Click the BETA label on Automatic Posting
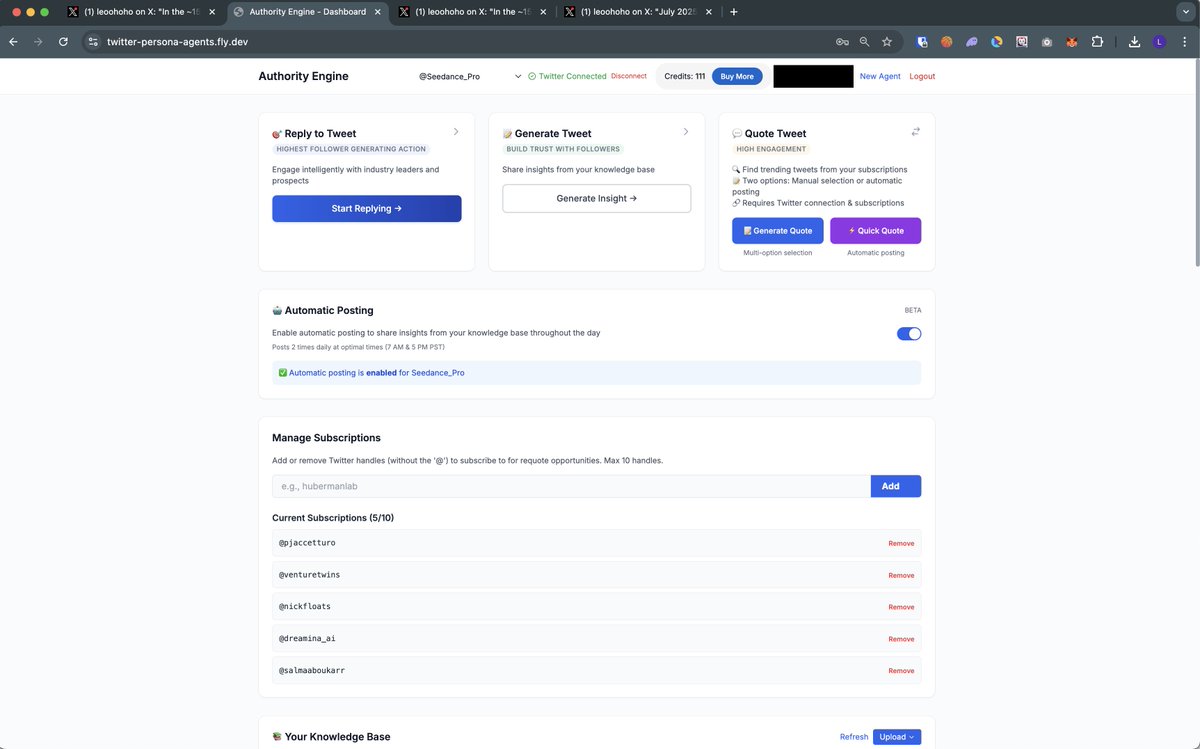This screenshot has height=749, width=1200. click(912, 310)
